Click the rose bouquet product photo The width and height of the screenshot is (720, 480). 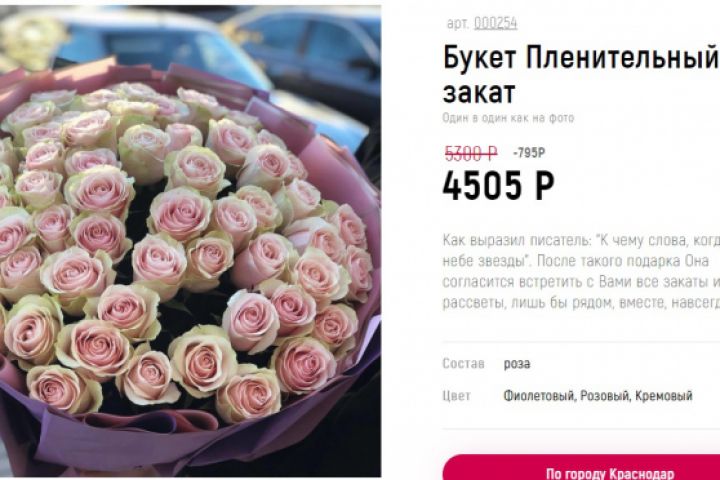190,241
